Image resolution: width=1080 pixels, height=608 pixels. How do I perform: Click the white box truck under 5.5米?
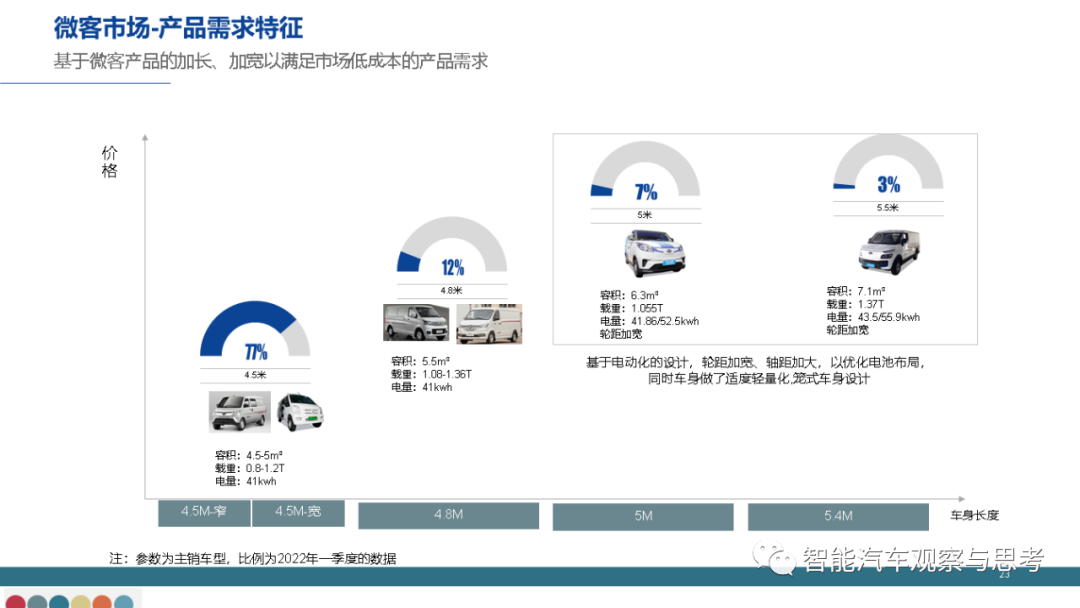[x=890, y=251]
